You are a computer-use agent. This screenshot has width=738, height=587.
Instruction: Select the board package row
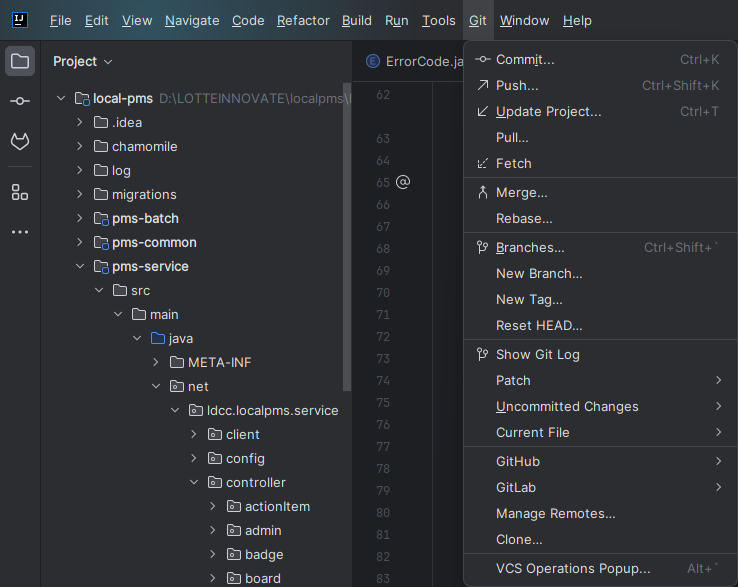tap(196, 578)
